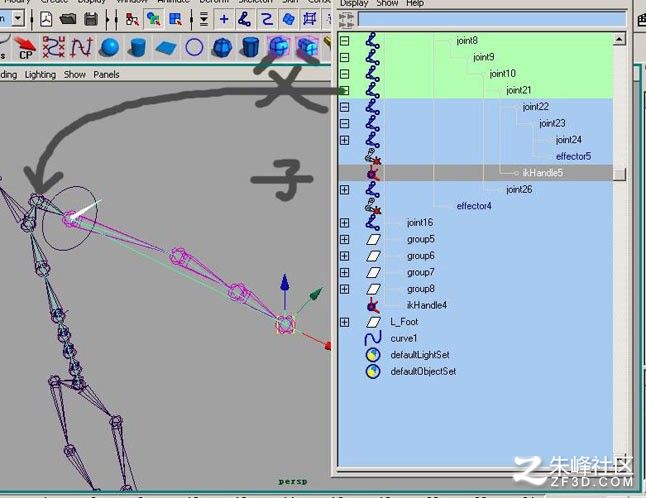Expand the group6 node in Outliner

[x=344, y=256]
